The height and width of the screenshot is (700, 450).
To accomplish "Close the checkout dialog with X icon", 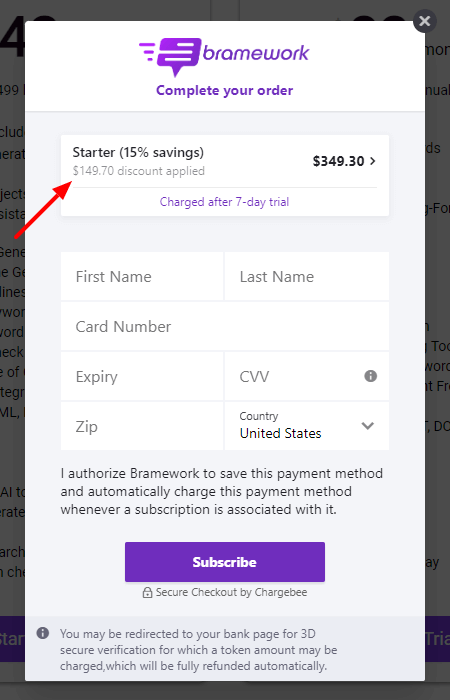I will (x=425, y=21).
